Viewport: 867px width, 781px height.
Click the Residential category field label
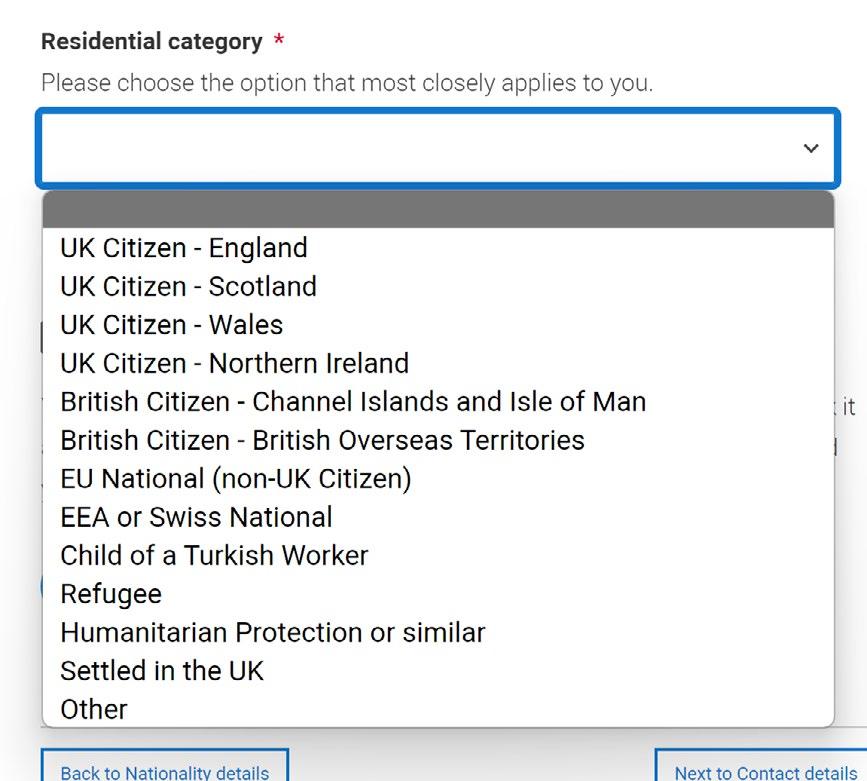(x=151, y=42)
